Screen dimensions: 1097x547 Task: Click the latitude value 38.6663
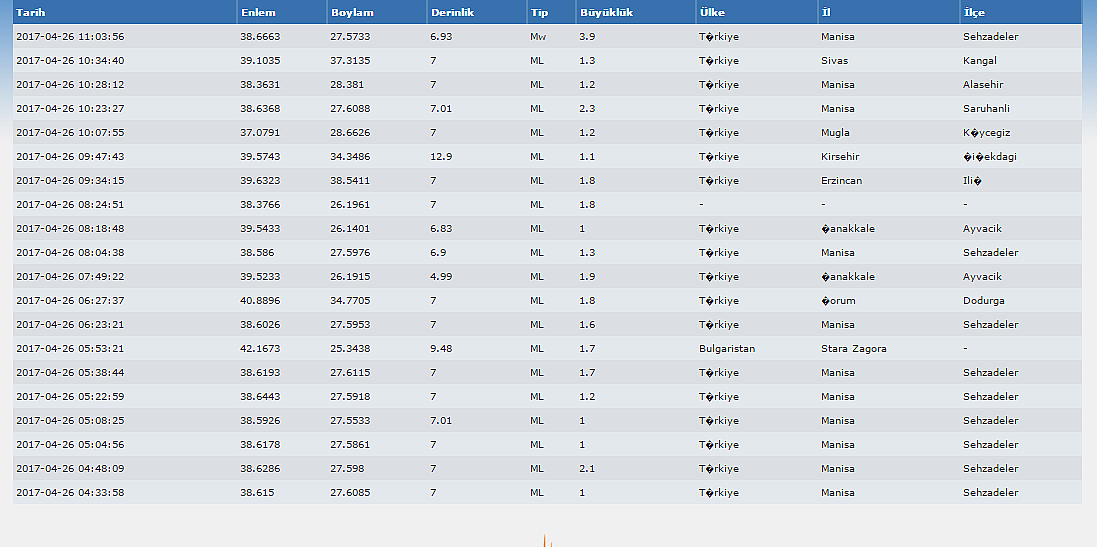[x=260, y=36]
